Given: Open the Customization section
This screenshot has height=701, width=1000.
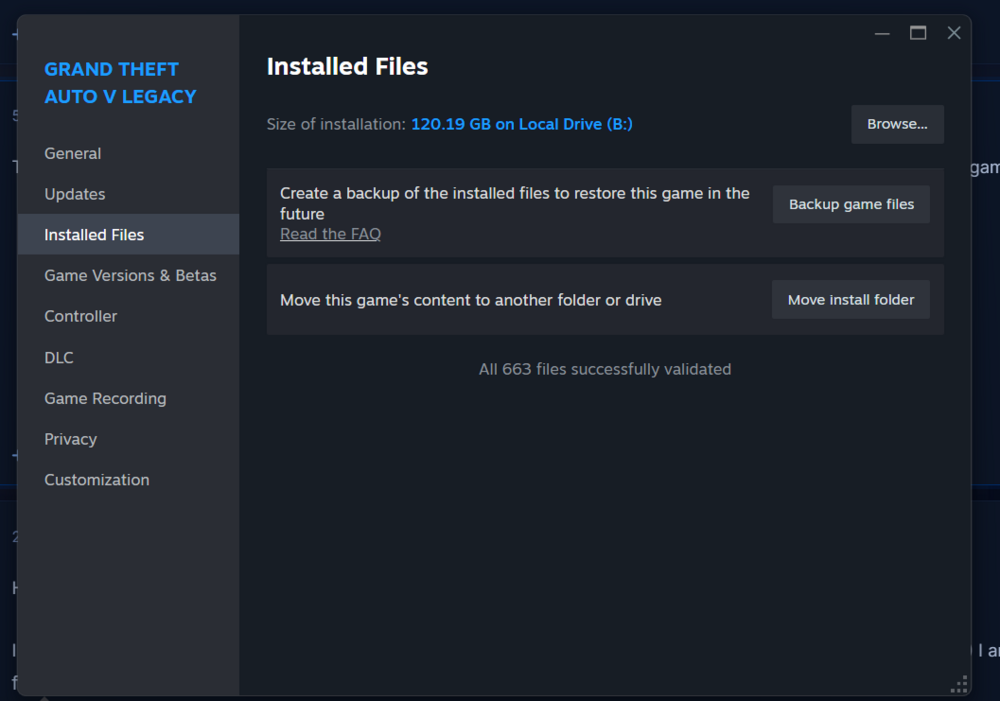Looking at the screenshot, I should click(x=96, y=480).
